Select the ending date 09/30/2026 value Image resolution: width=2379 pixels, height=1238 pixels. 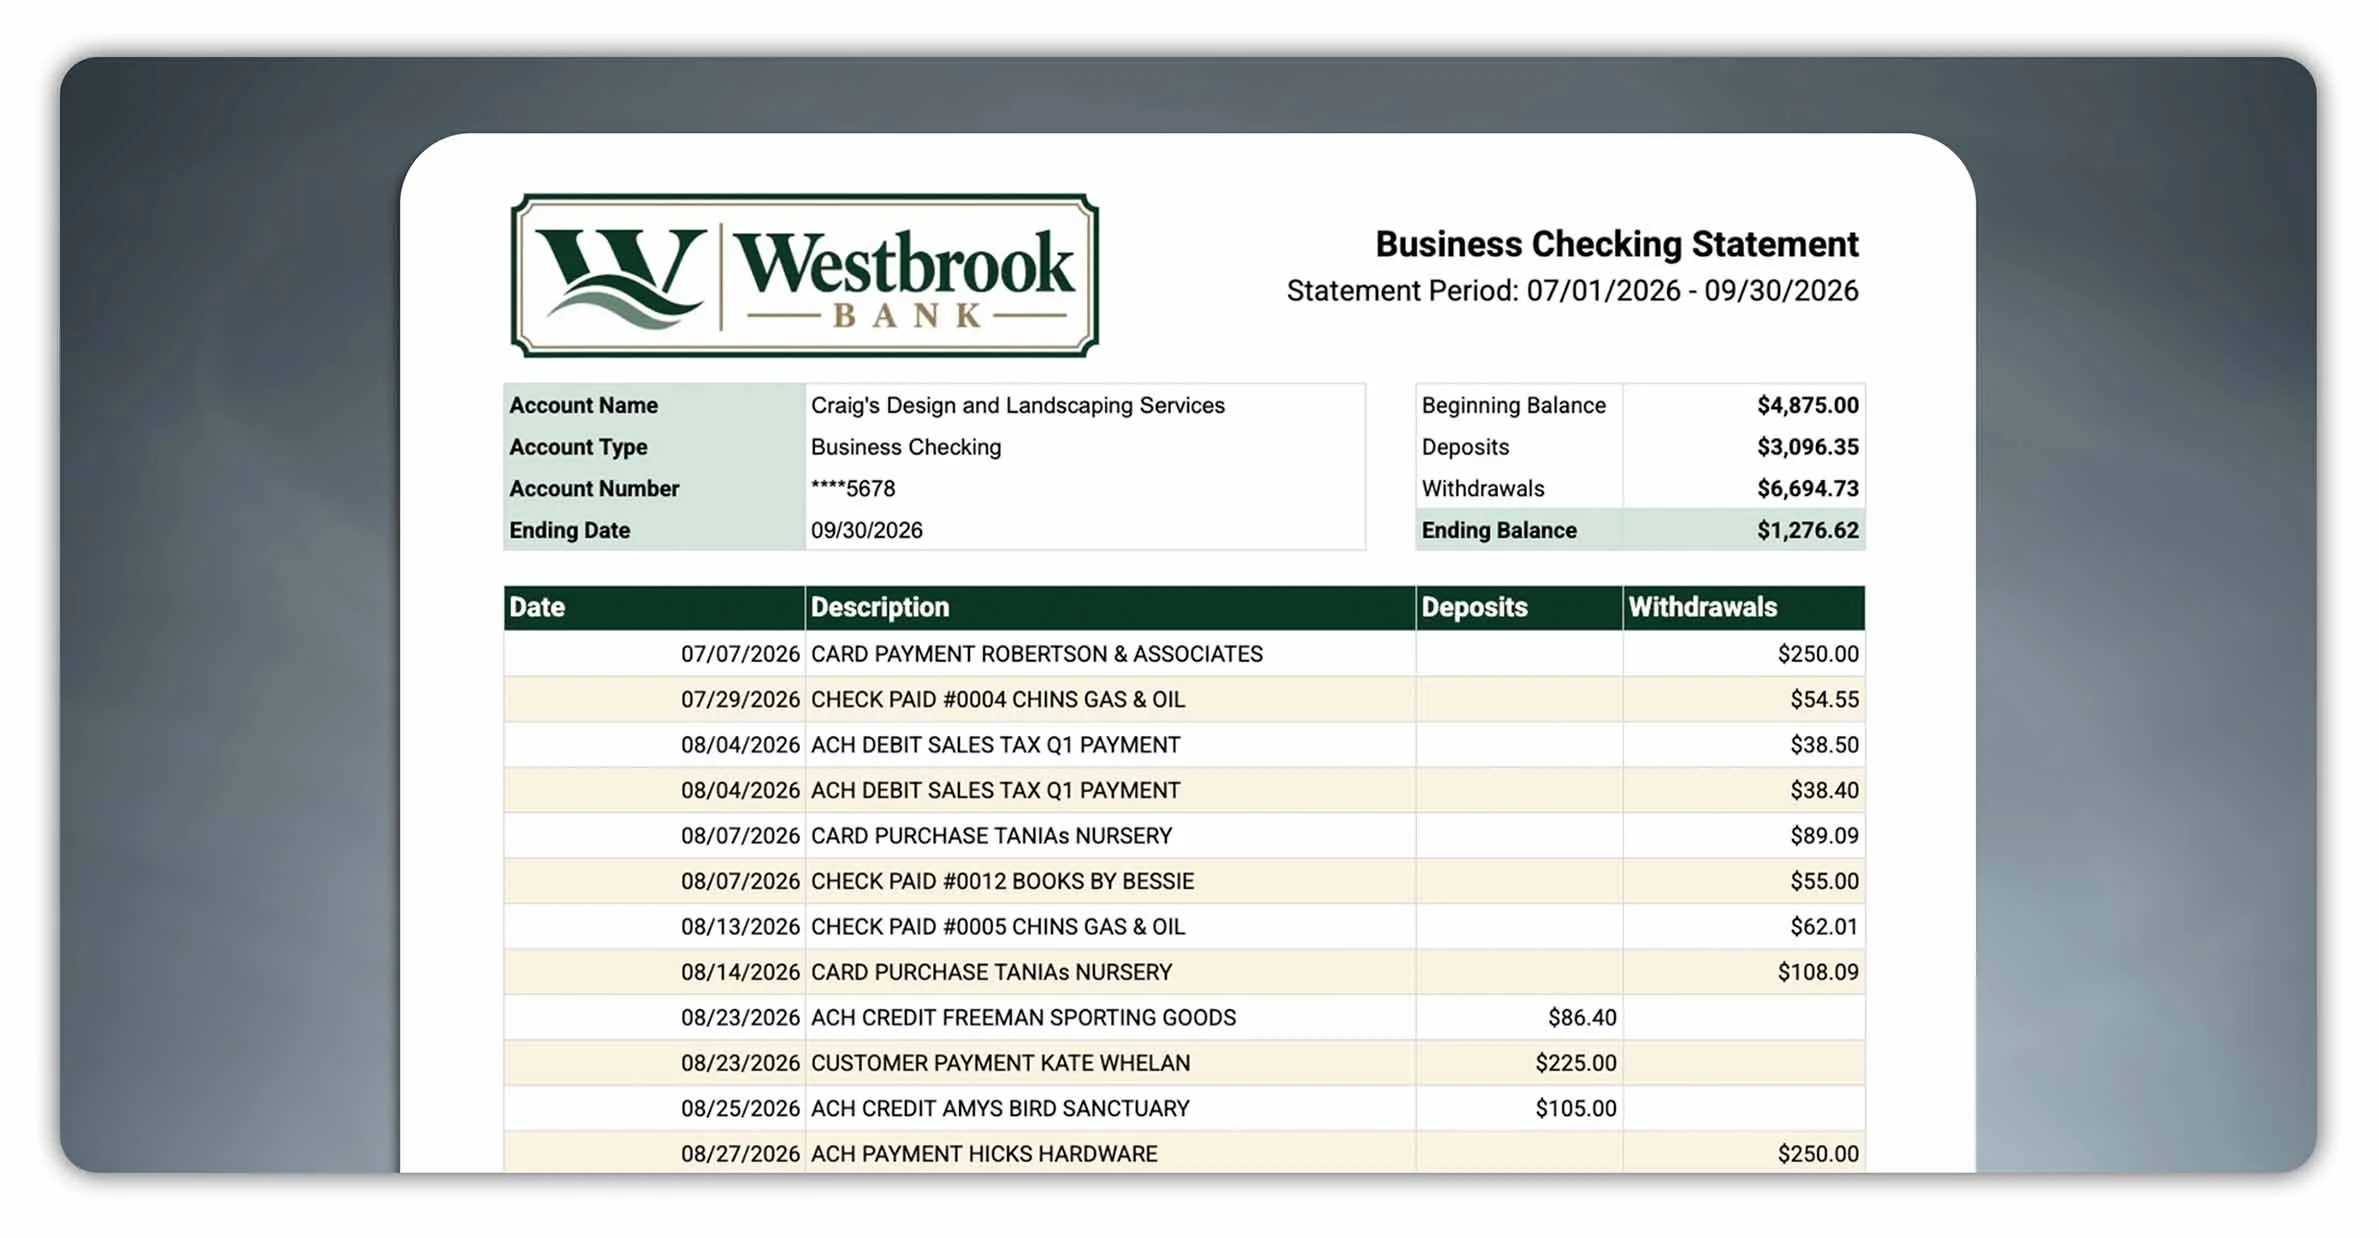pos(866,530)
